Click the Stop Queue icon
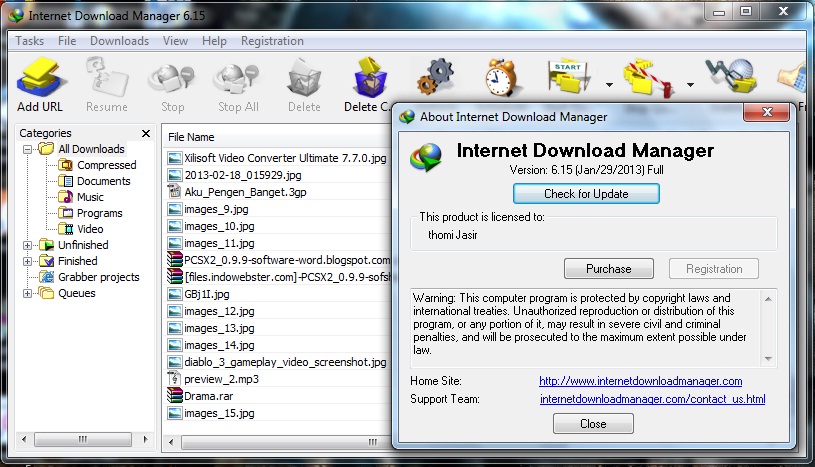The image size is (815, 467). pos(649,78)
